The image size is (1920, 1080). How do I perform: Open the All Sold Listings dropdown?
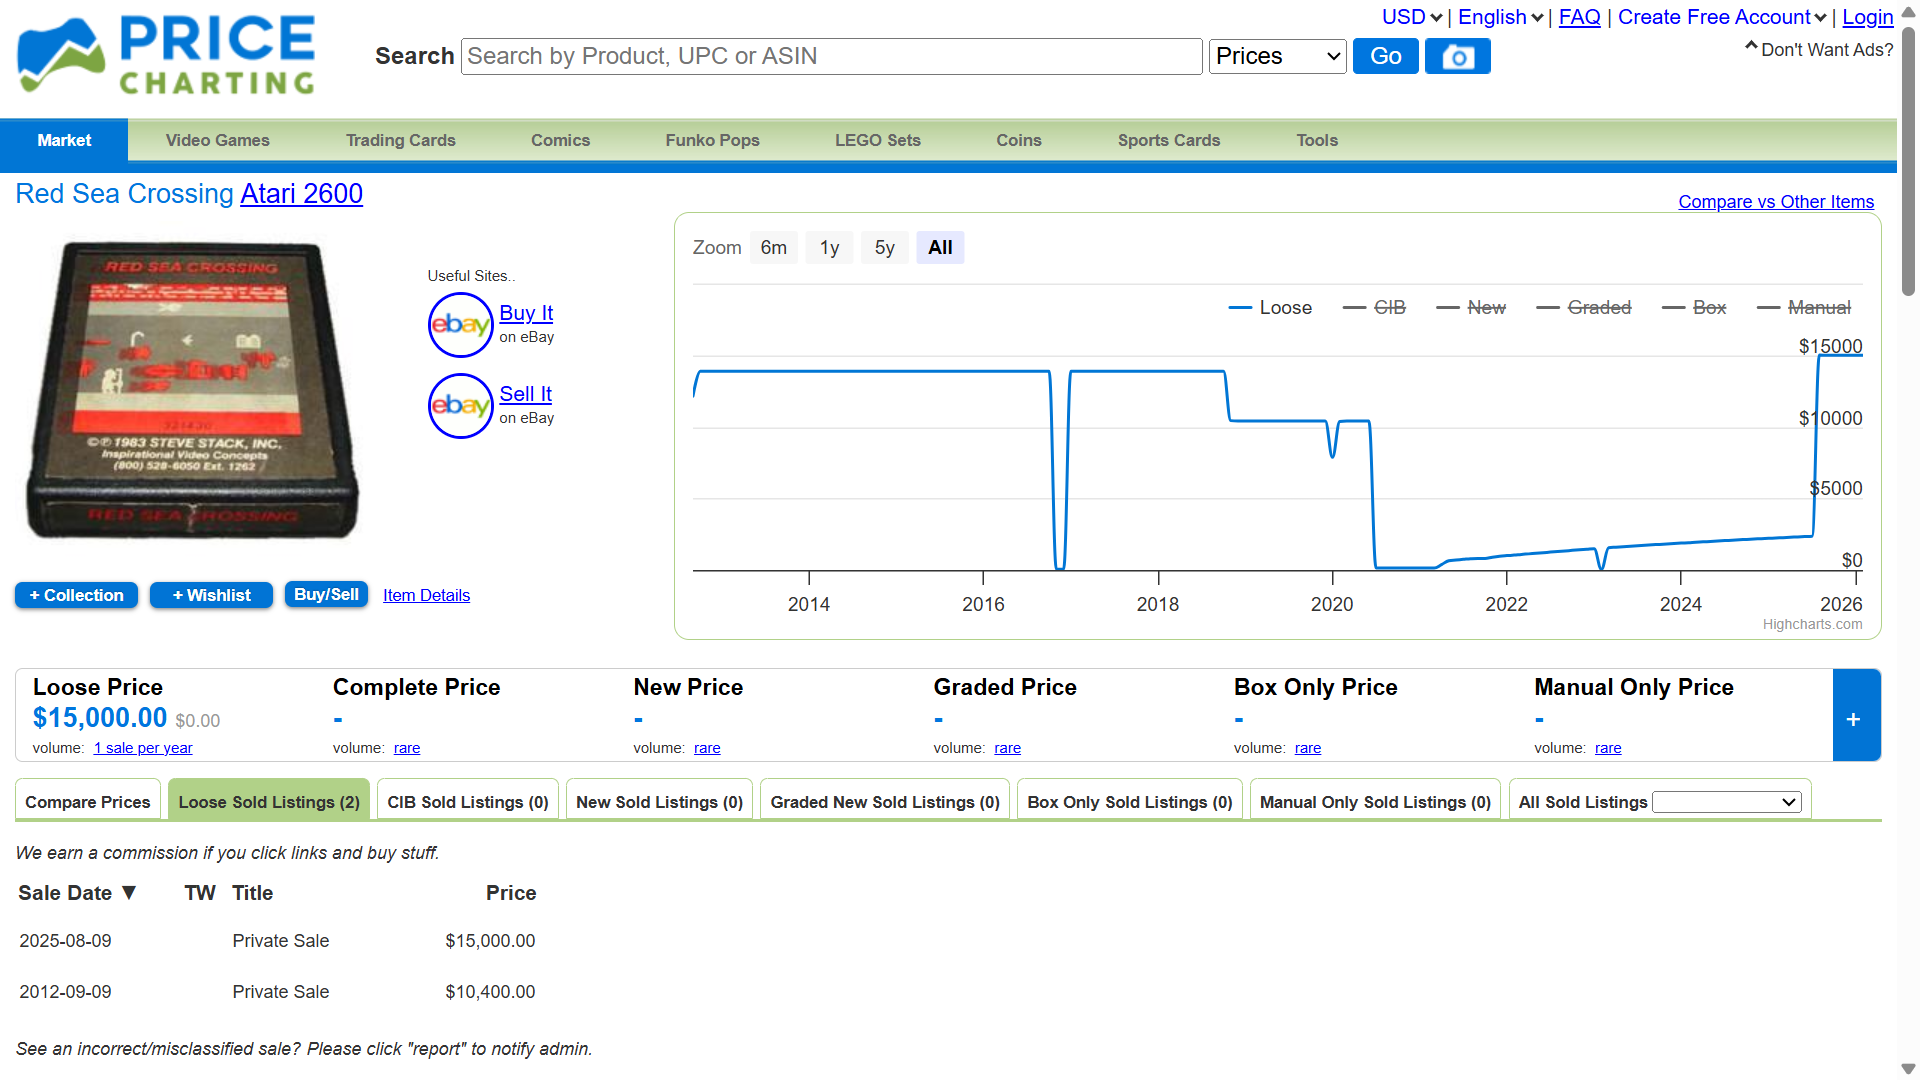(1727, 802)
